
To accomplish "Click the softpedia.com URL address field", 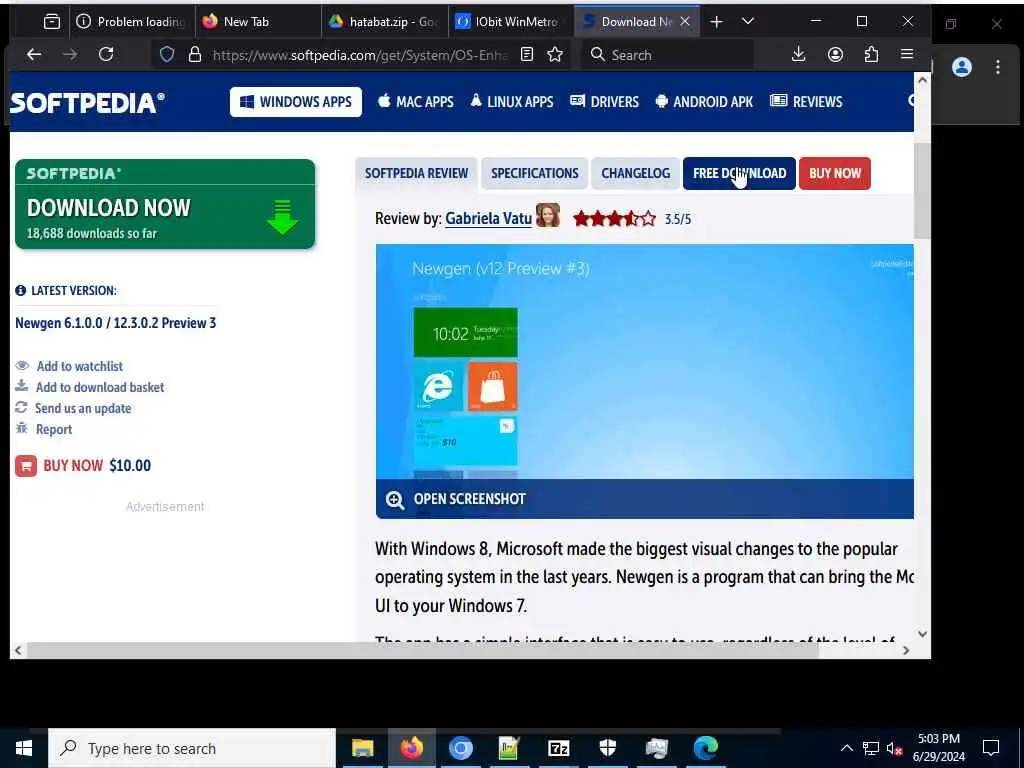I will pos(360,55).
